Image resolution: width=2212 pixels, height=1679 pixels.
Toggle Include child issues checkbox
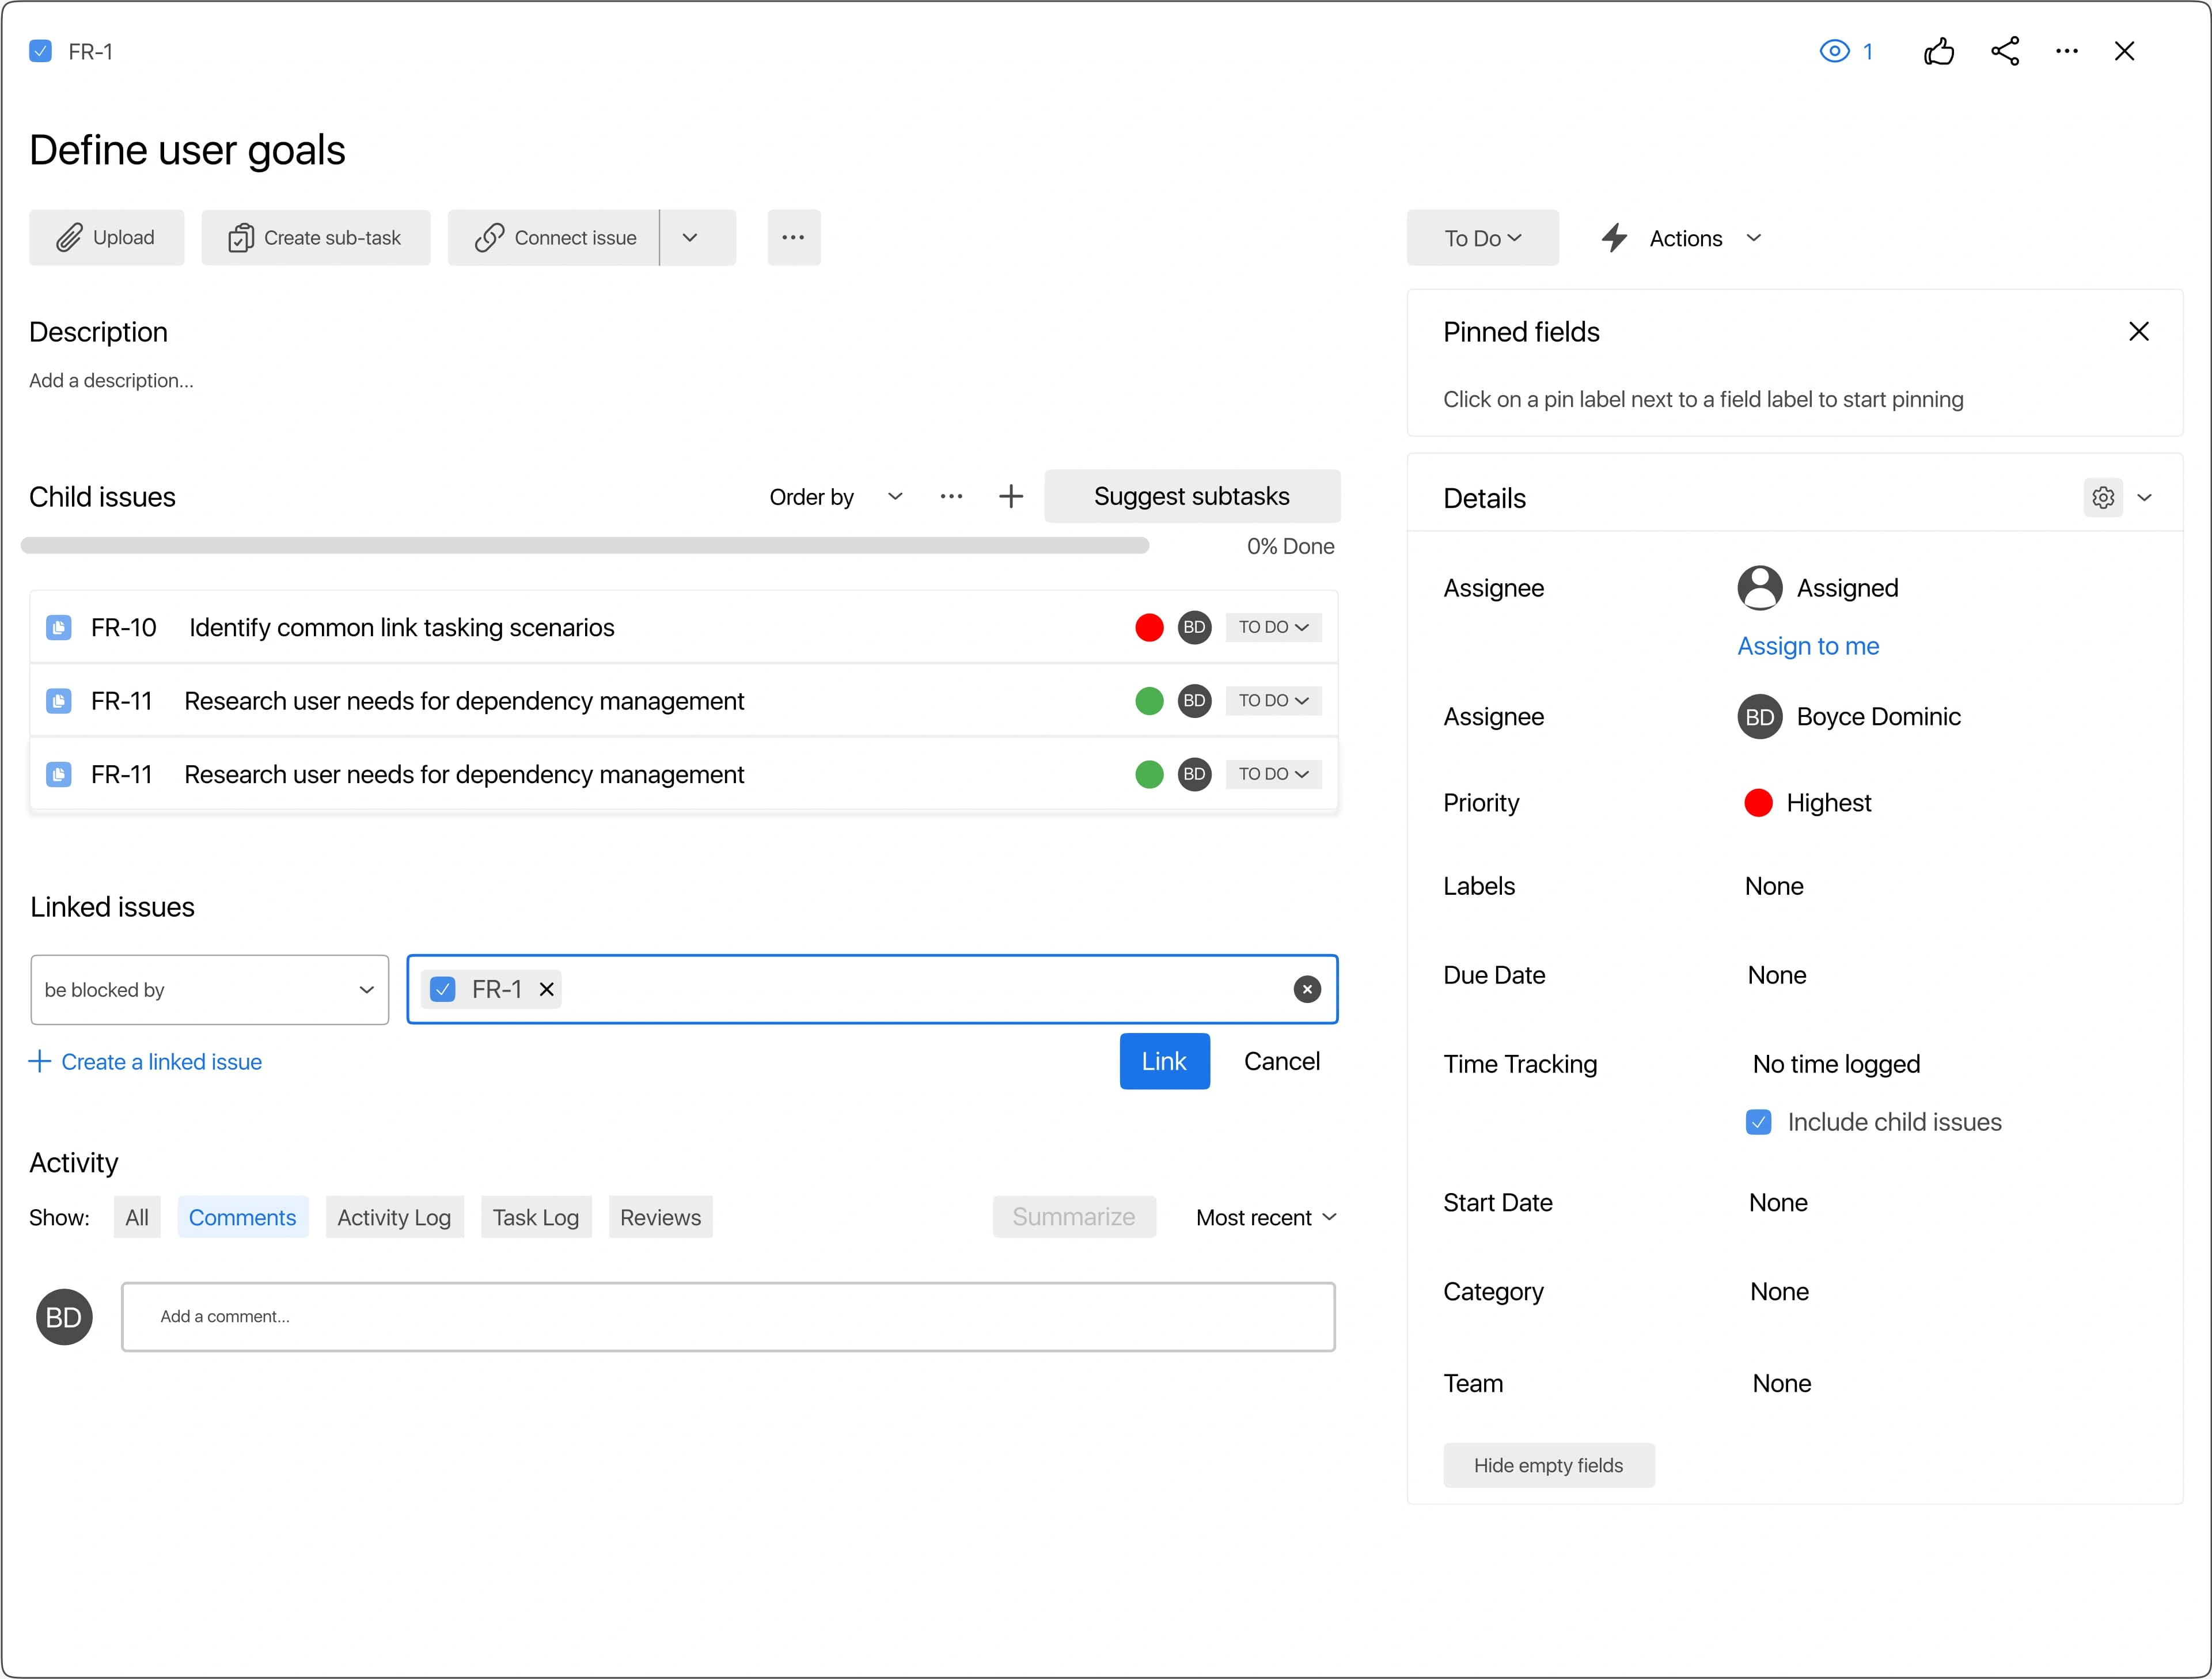(1758, 1123)
